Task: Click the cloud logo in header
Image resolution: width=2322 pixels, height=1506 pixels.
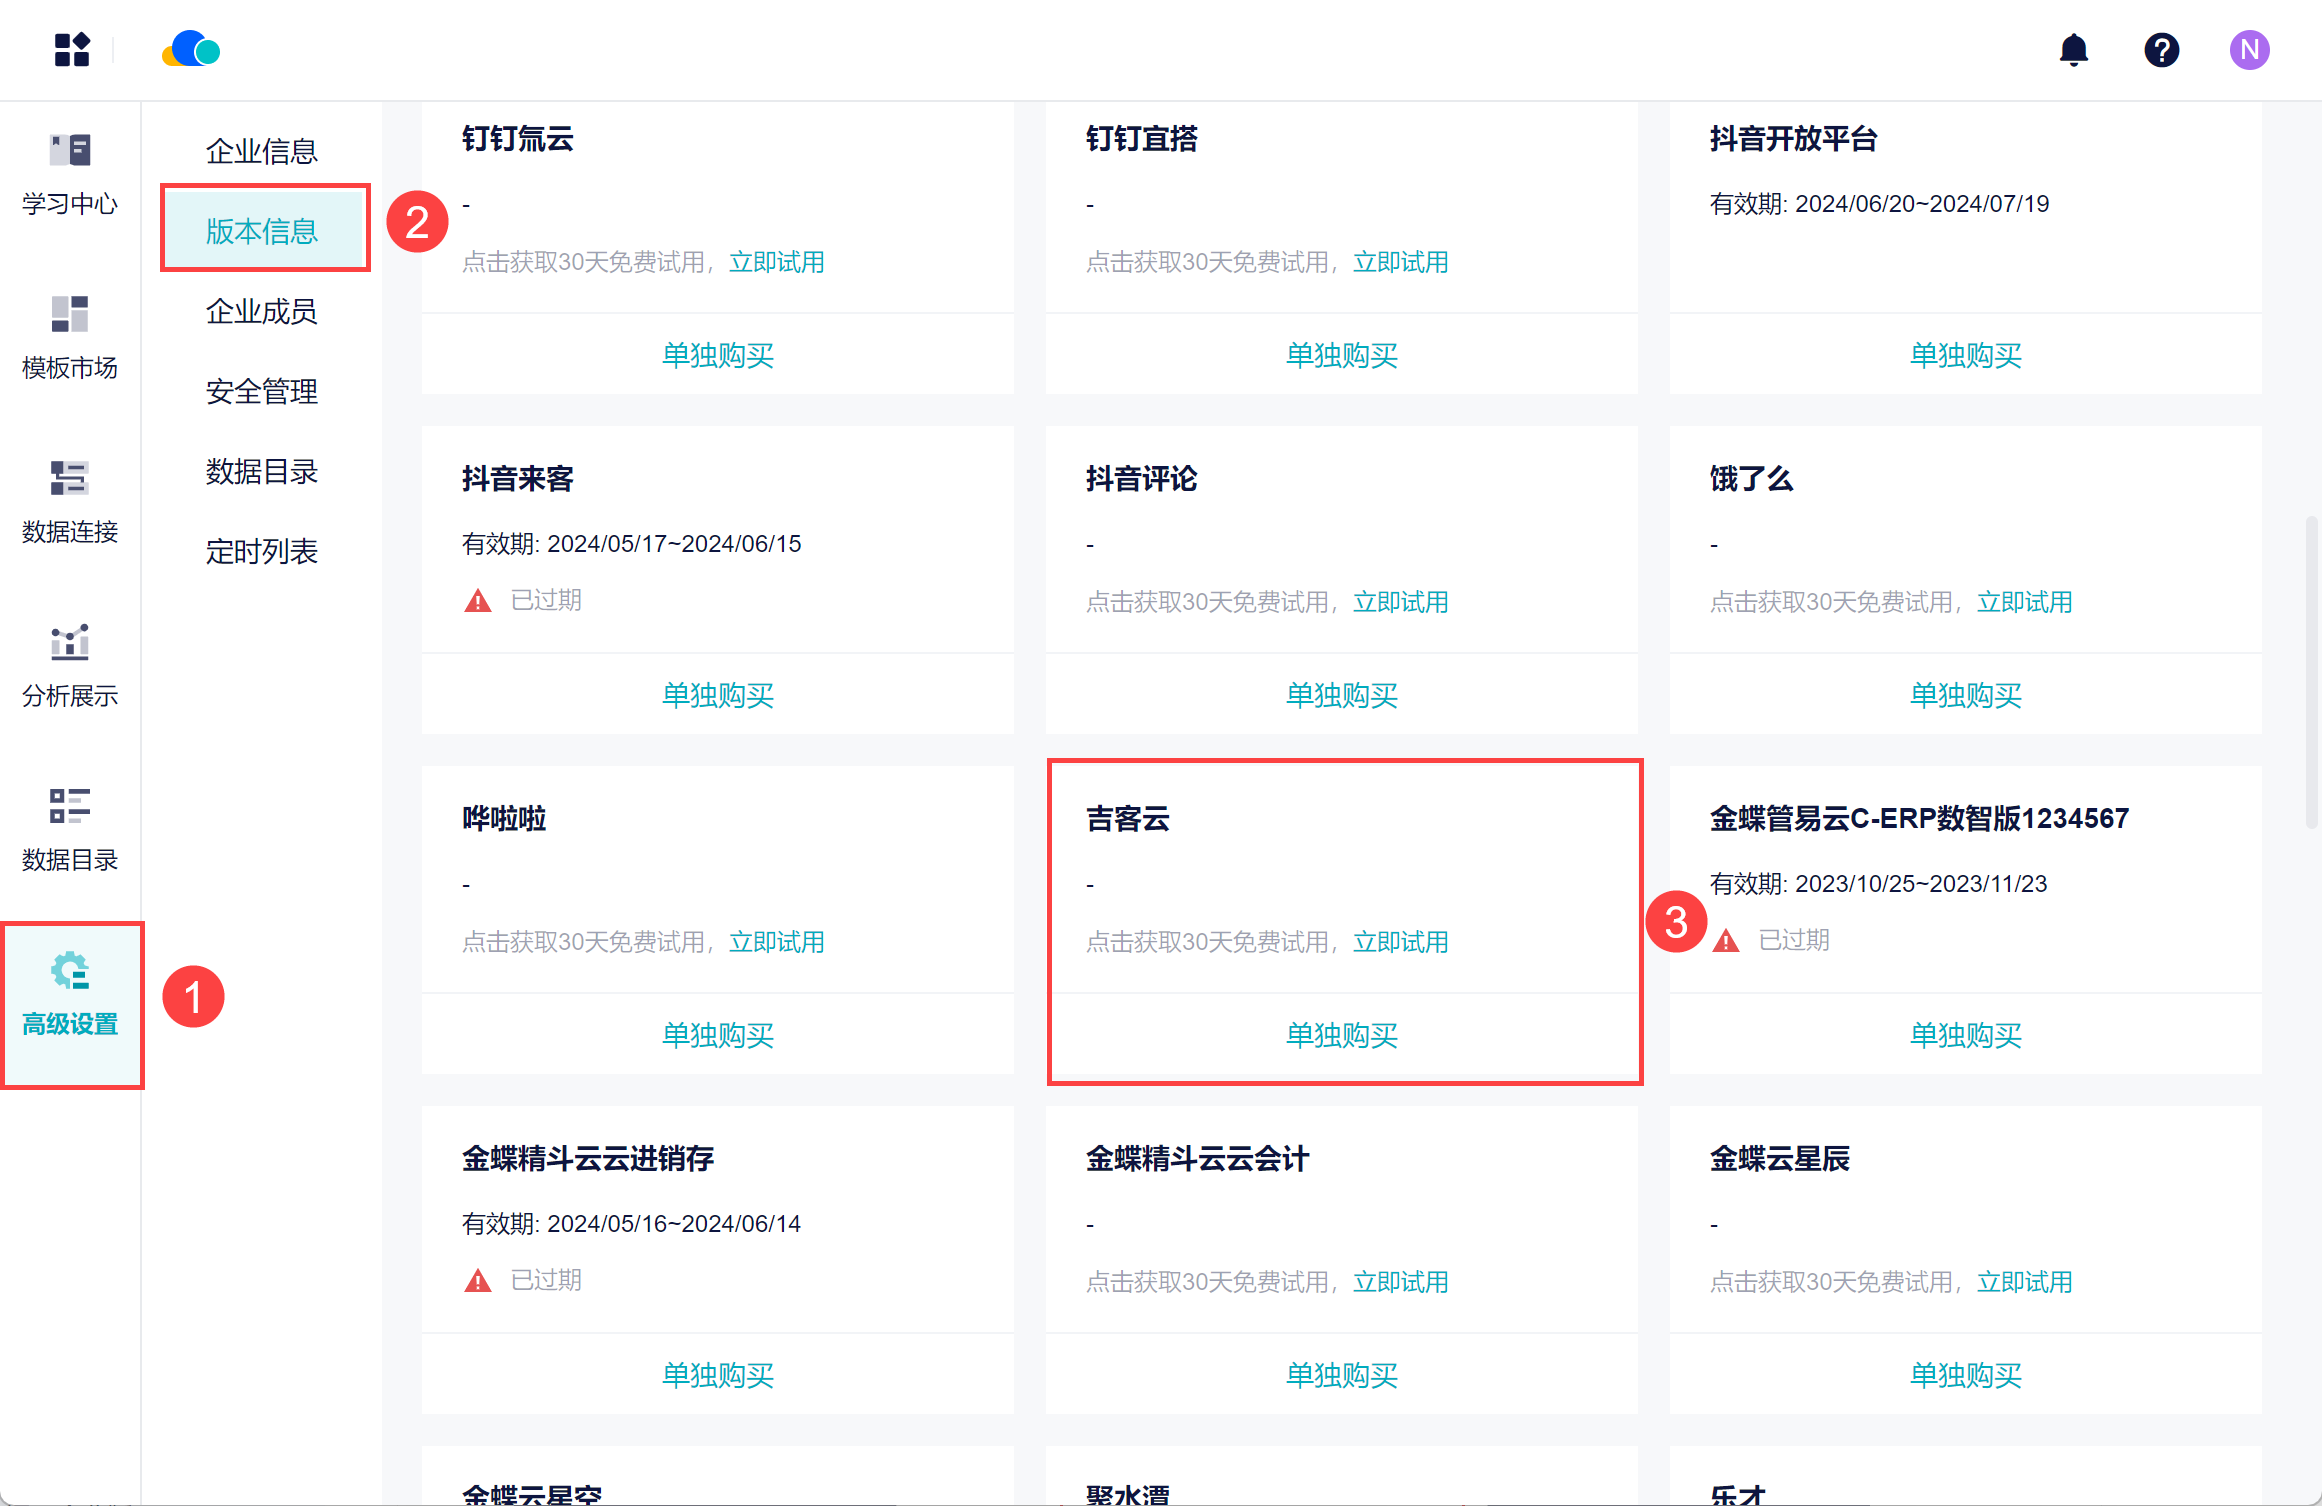Action: point(191,49)
